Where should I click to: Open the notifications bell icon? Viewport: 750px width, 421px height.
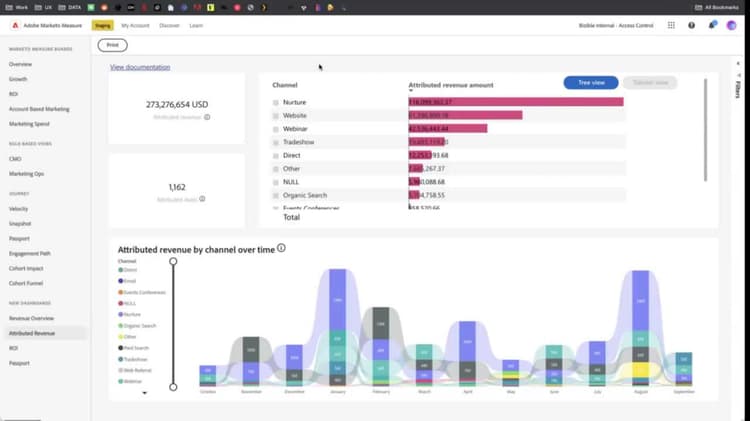point(712,25)
